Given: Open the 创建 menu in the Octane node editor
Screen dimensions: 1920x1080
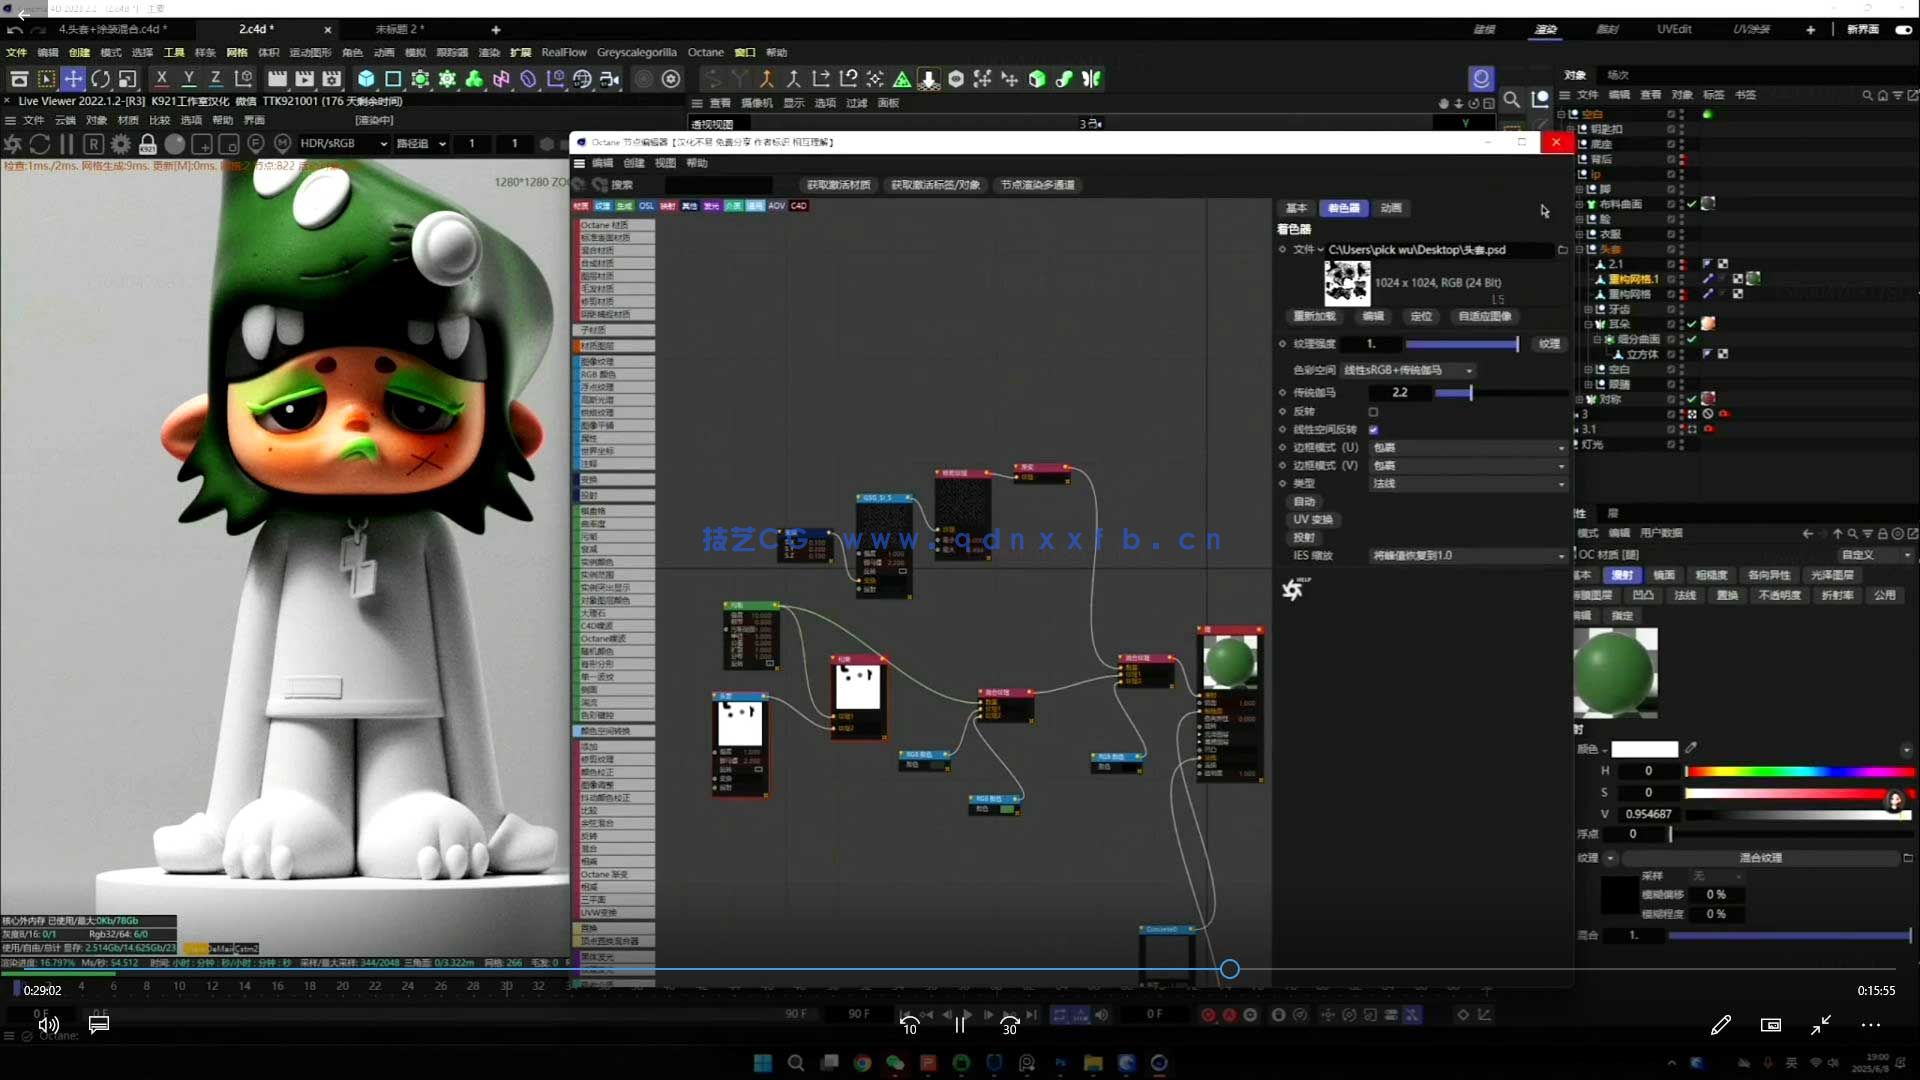Looking at the screenshot, I should coord(636,162).
